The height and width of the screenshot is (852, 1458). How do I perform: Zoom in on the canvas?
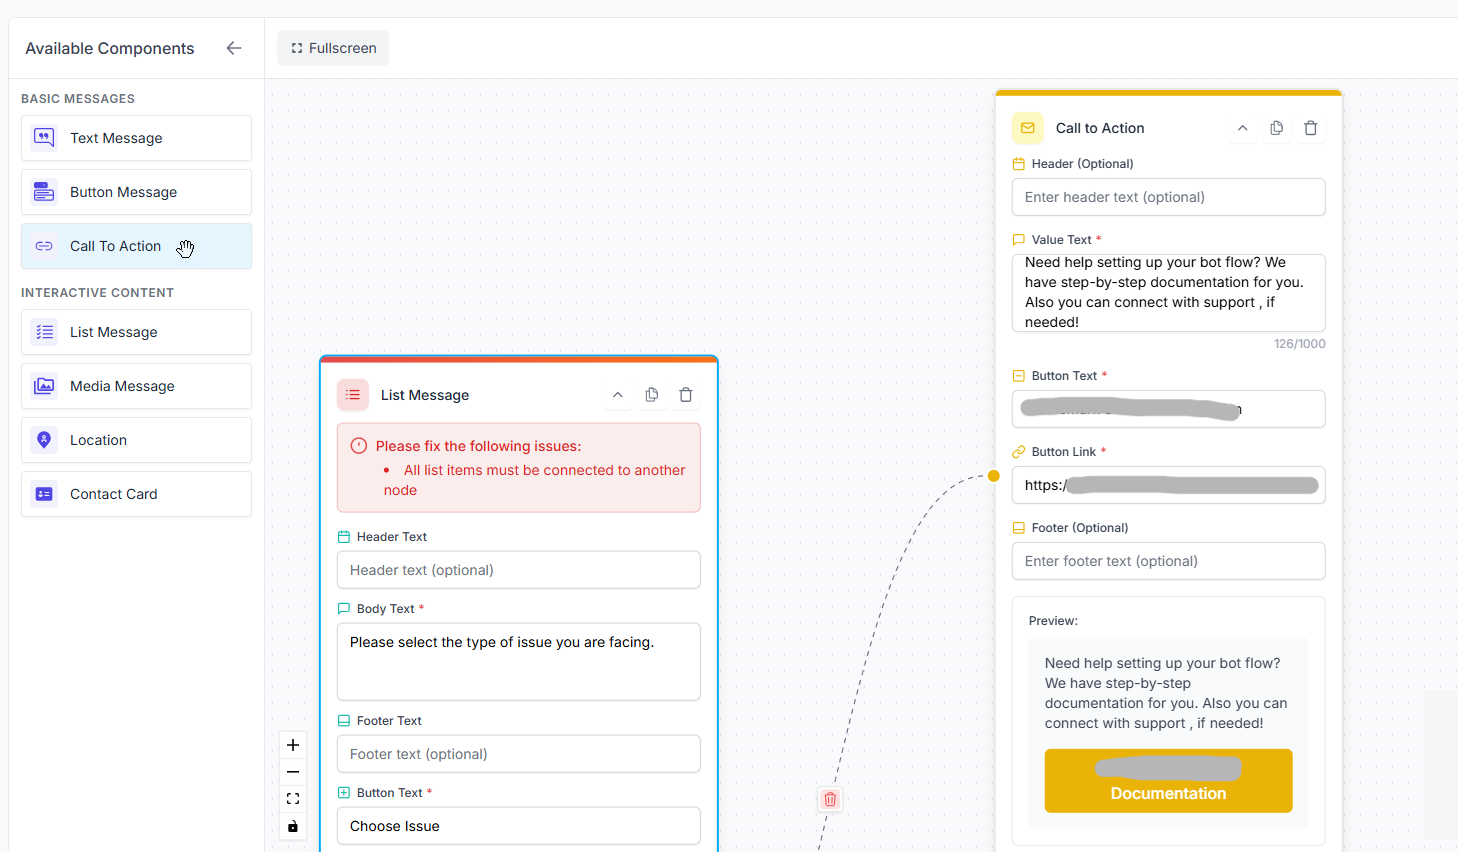(x=293, y=745)
